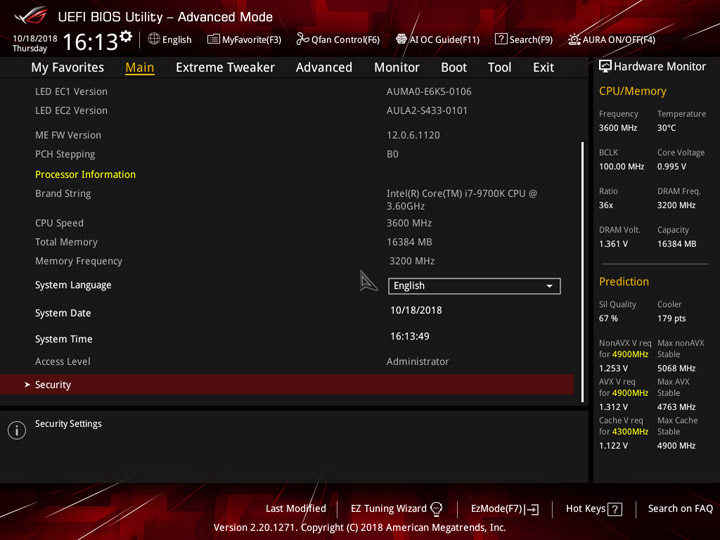Click Last Modified button

pyautogui.click(x=296, y=508)
